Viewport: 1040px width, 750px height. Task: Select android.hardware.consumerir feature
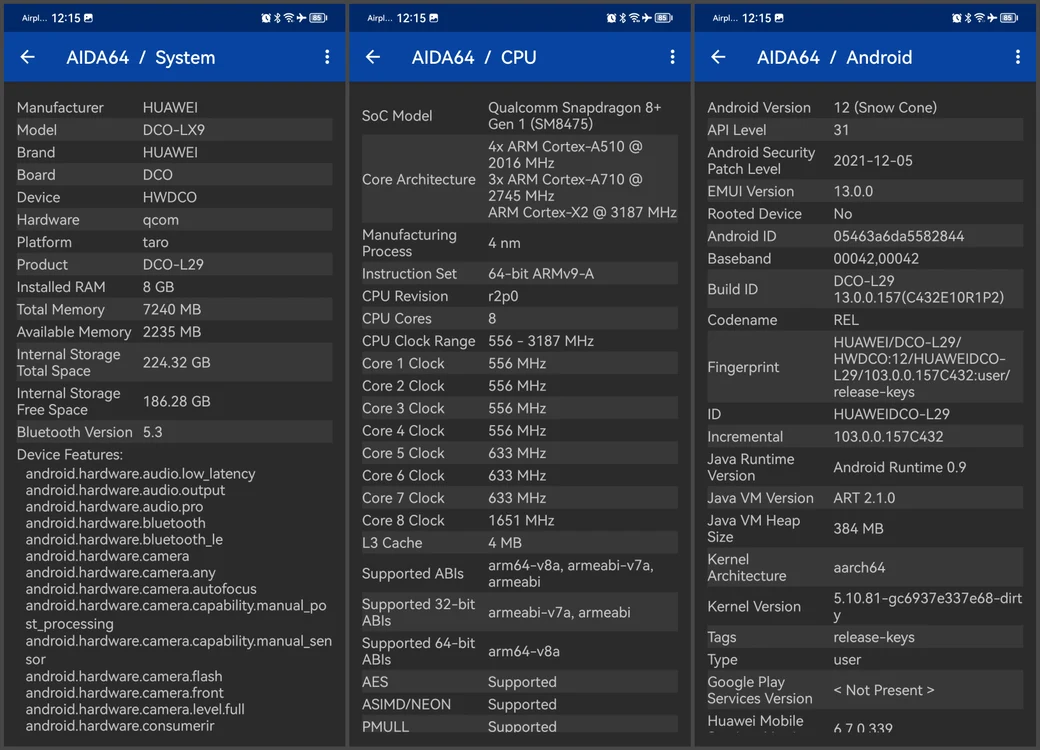coord(120,725)
